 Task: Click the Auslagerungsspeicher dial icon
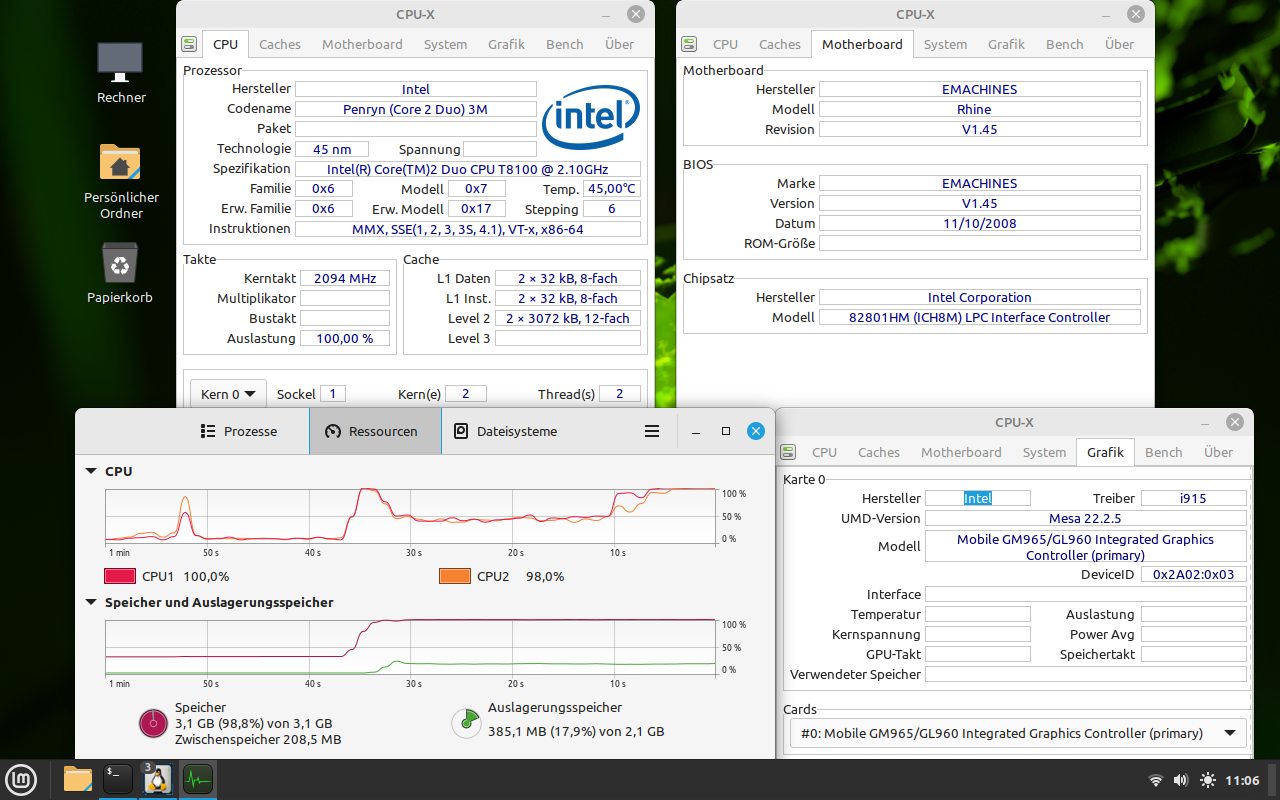[466, 723]
